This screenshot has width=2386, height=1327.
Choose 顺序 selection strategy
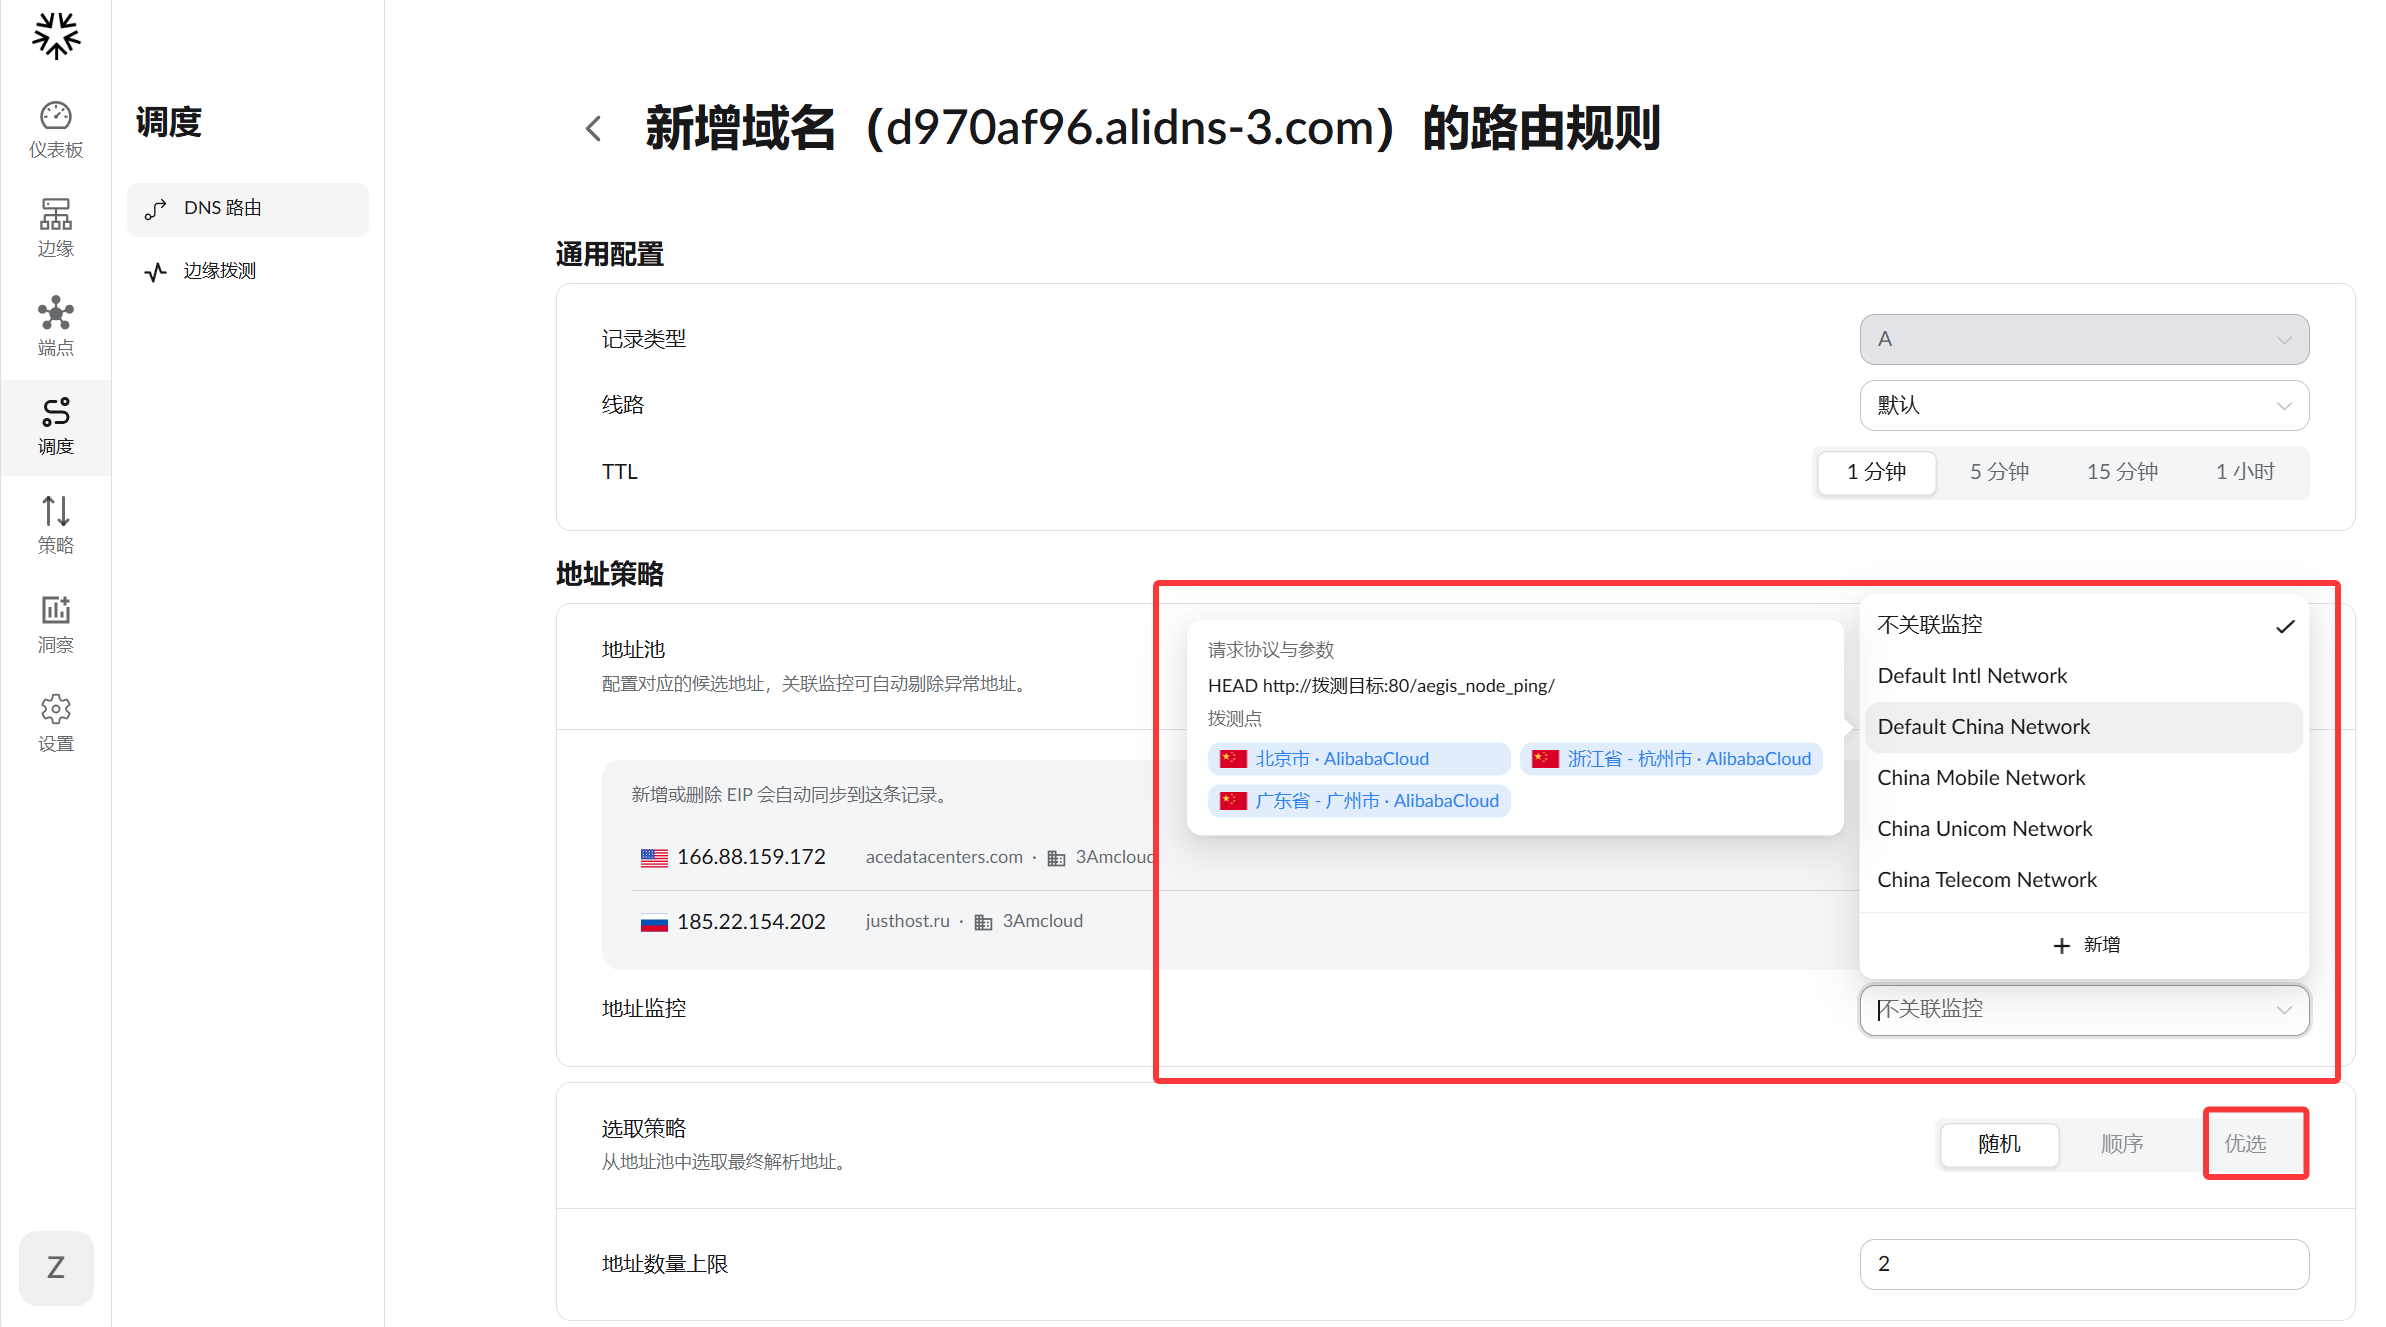click(x=2122, y=1144)
